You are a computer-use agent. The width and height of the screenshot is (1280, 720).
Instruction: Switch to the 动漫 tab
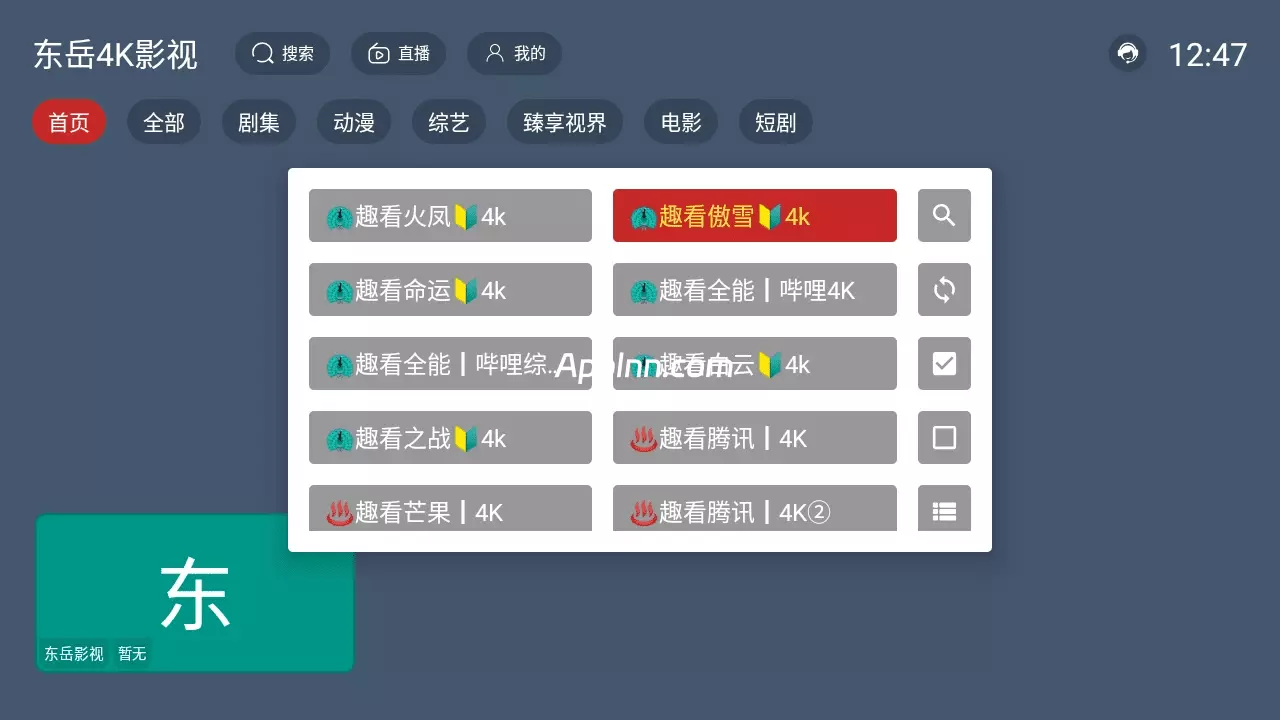point(354,123)
